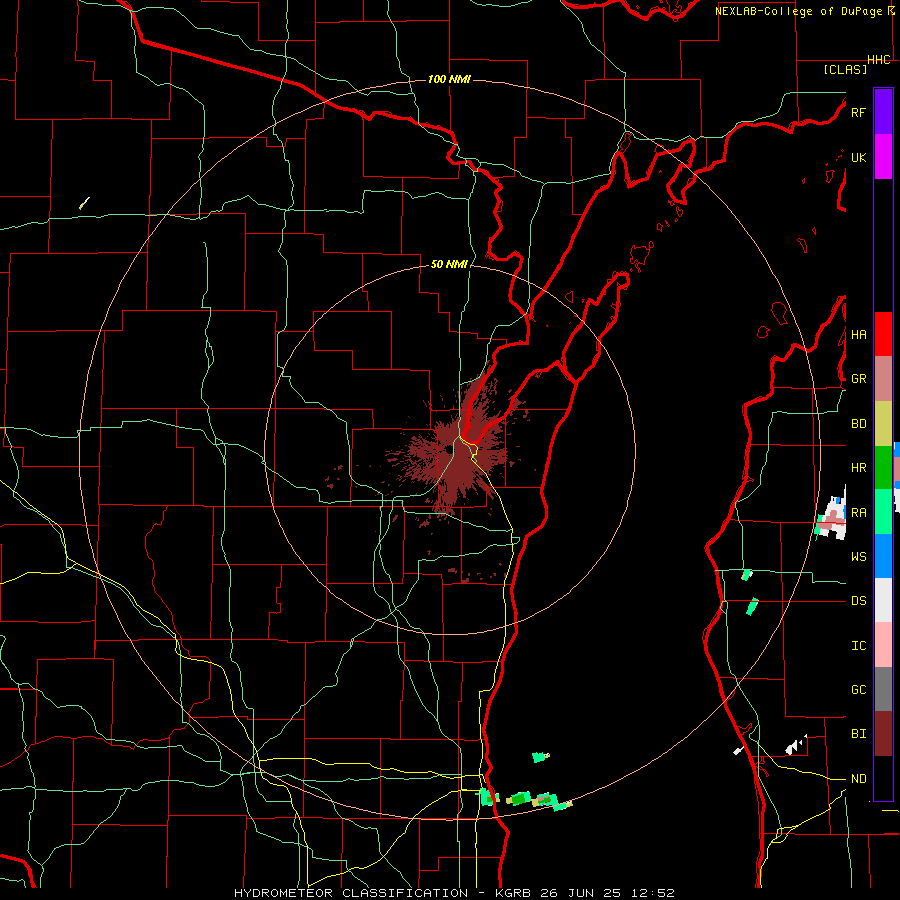Image resolution: width=900 pixels, height=900 pixels.
Task: Click the 'NEXLAB-College of DuPage' header text
Action: click(798, 11)
